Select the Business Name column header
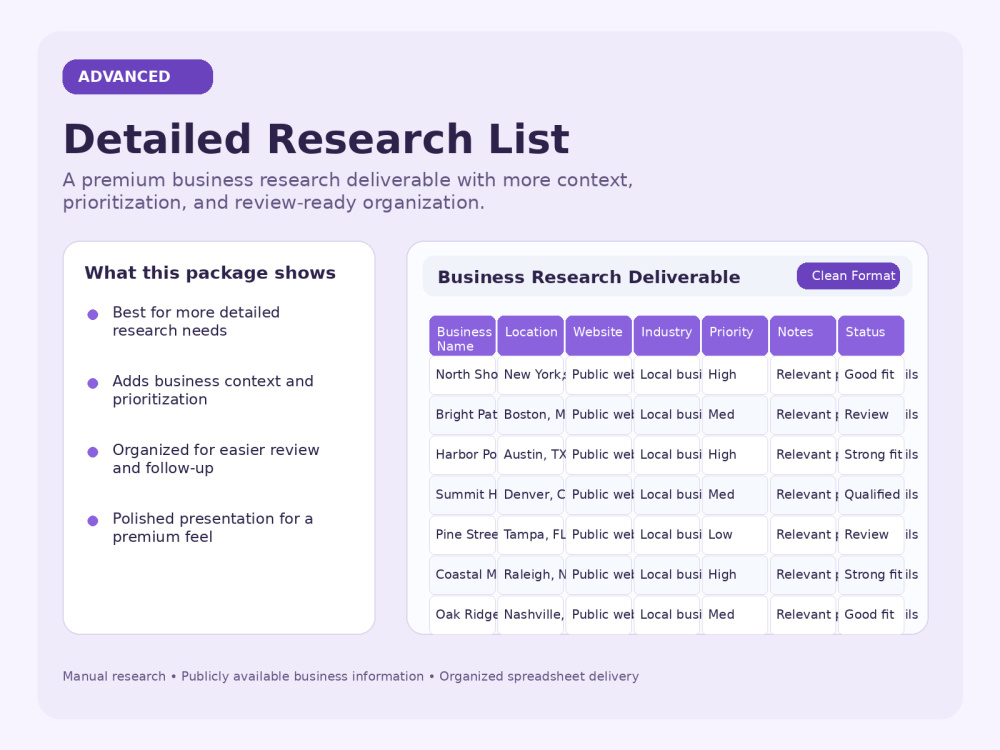The width and height of the screenshot is (1000, 750). coord(462,335)
